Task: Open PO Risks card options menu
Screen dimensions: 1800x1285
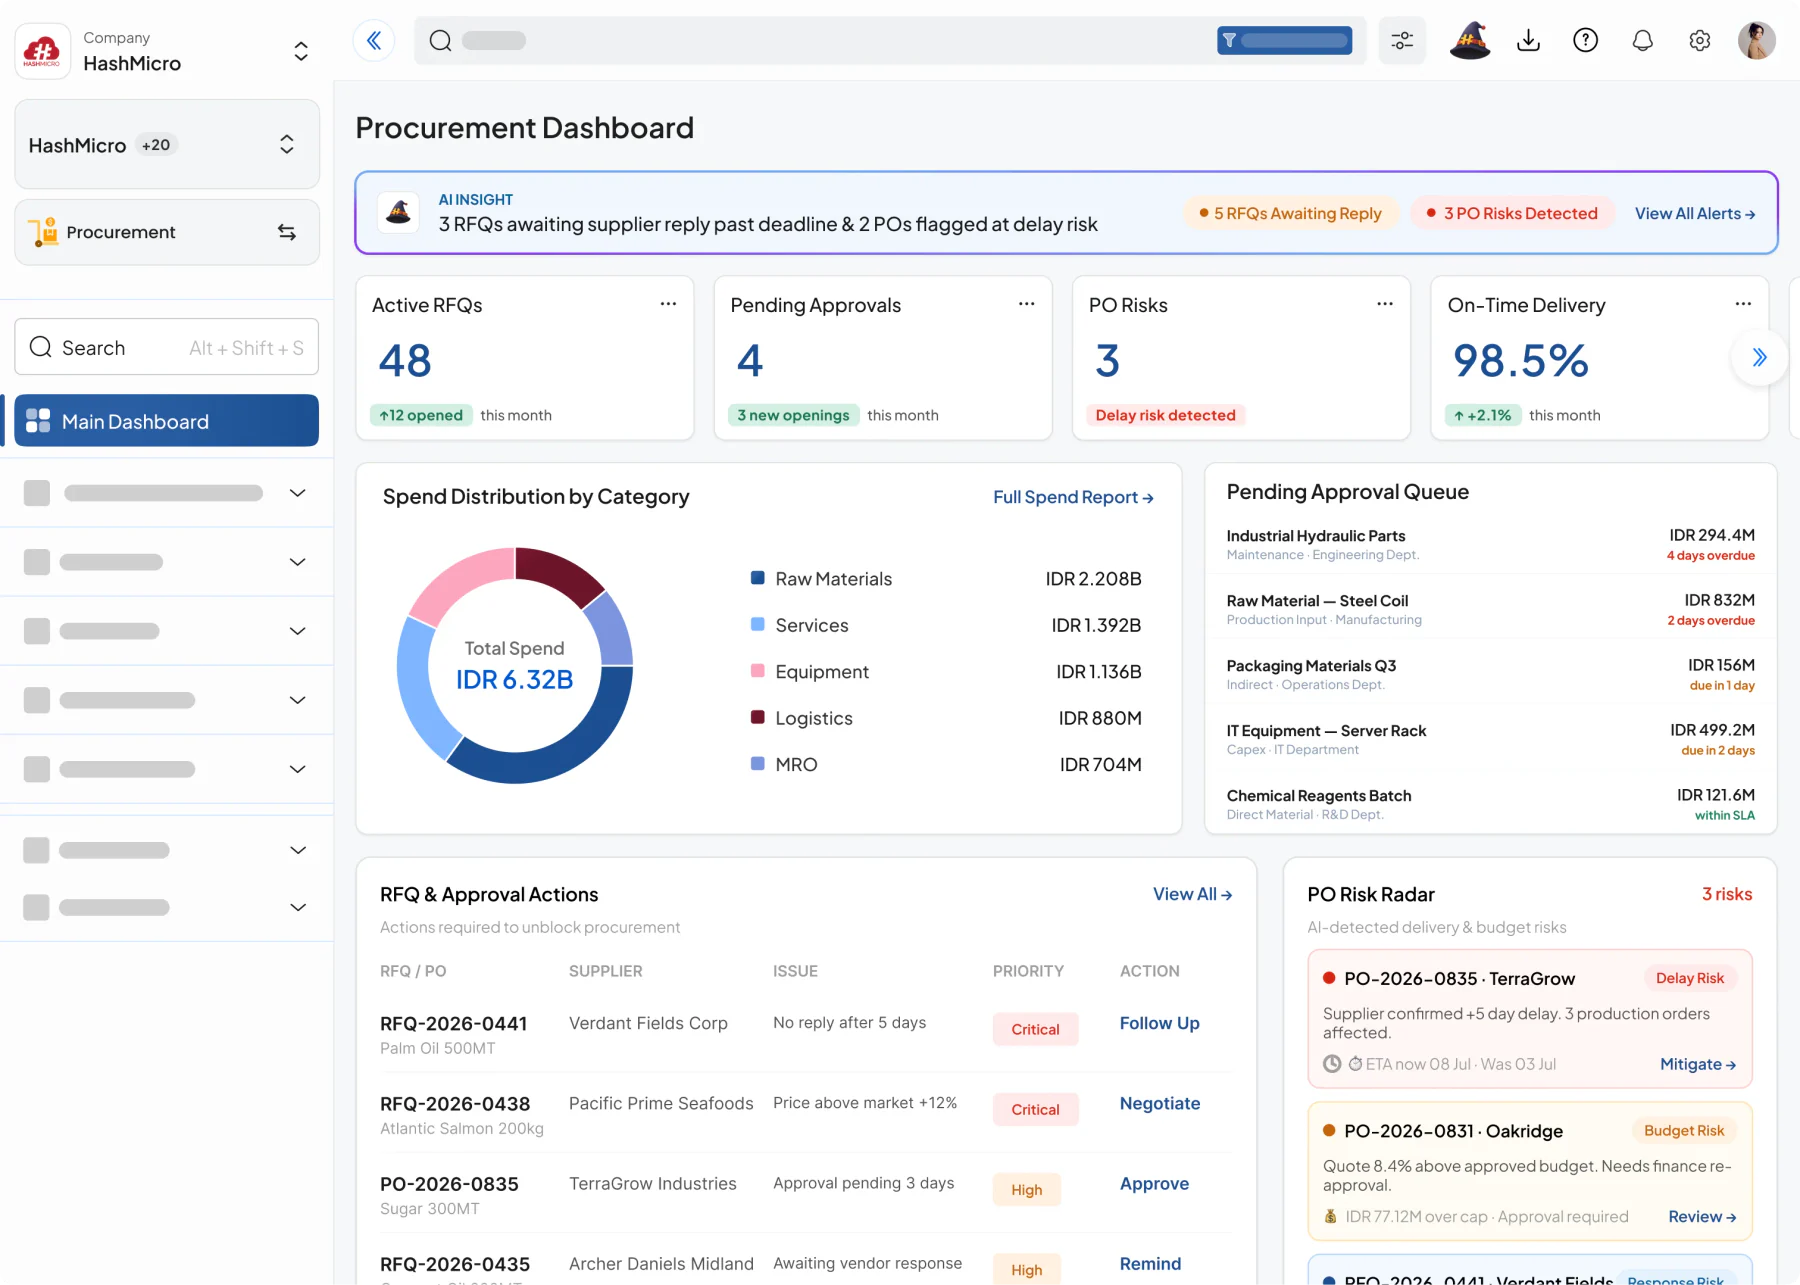Action: tap(1385, 304)
